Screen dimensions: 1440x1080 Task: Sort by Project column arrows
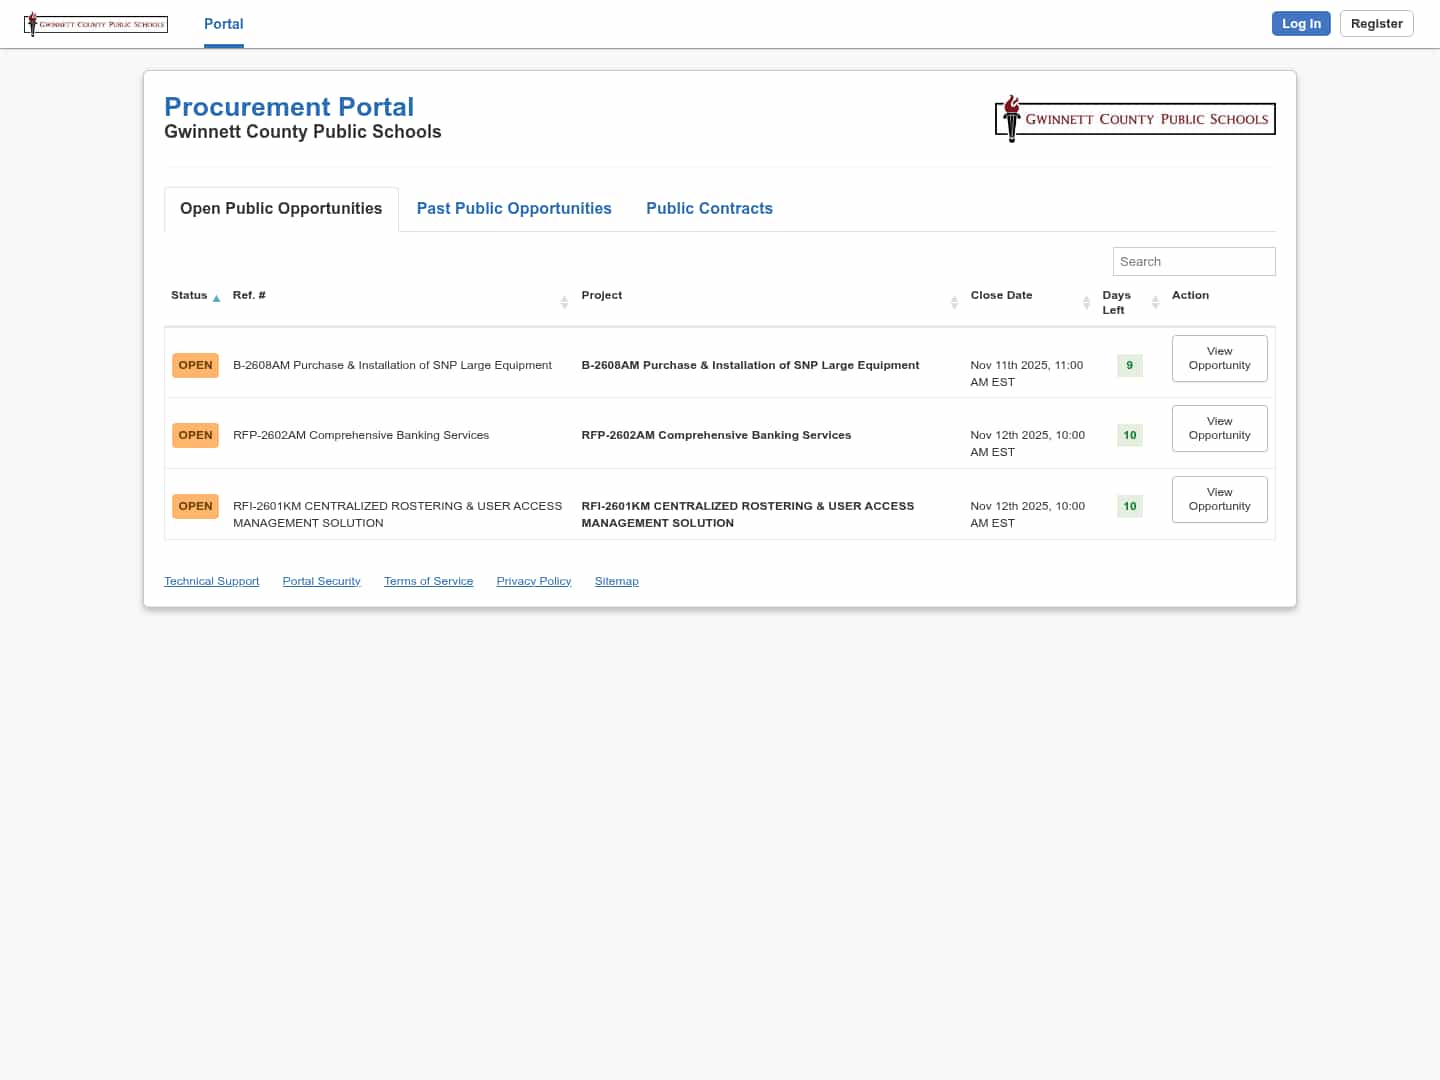954,302
